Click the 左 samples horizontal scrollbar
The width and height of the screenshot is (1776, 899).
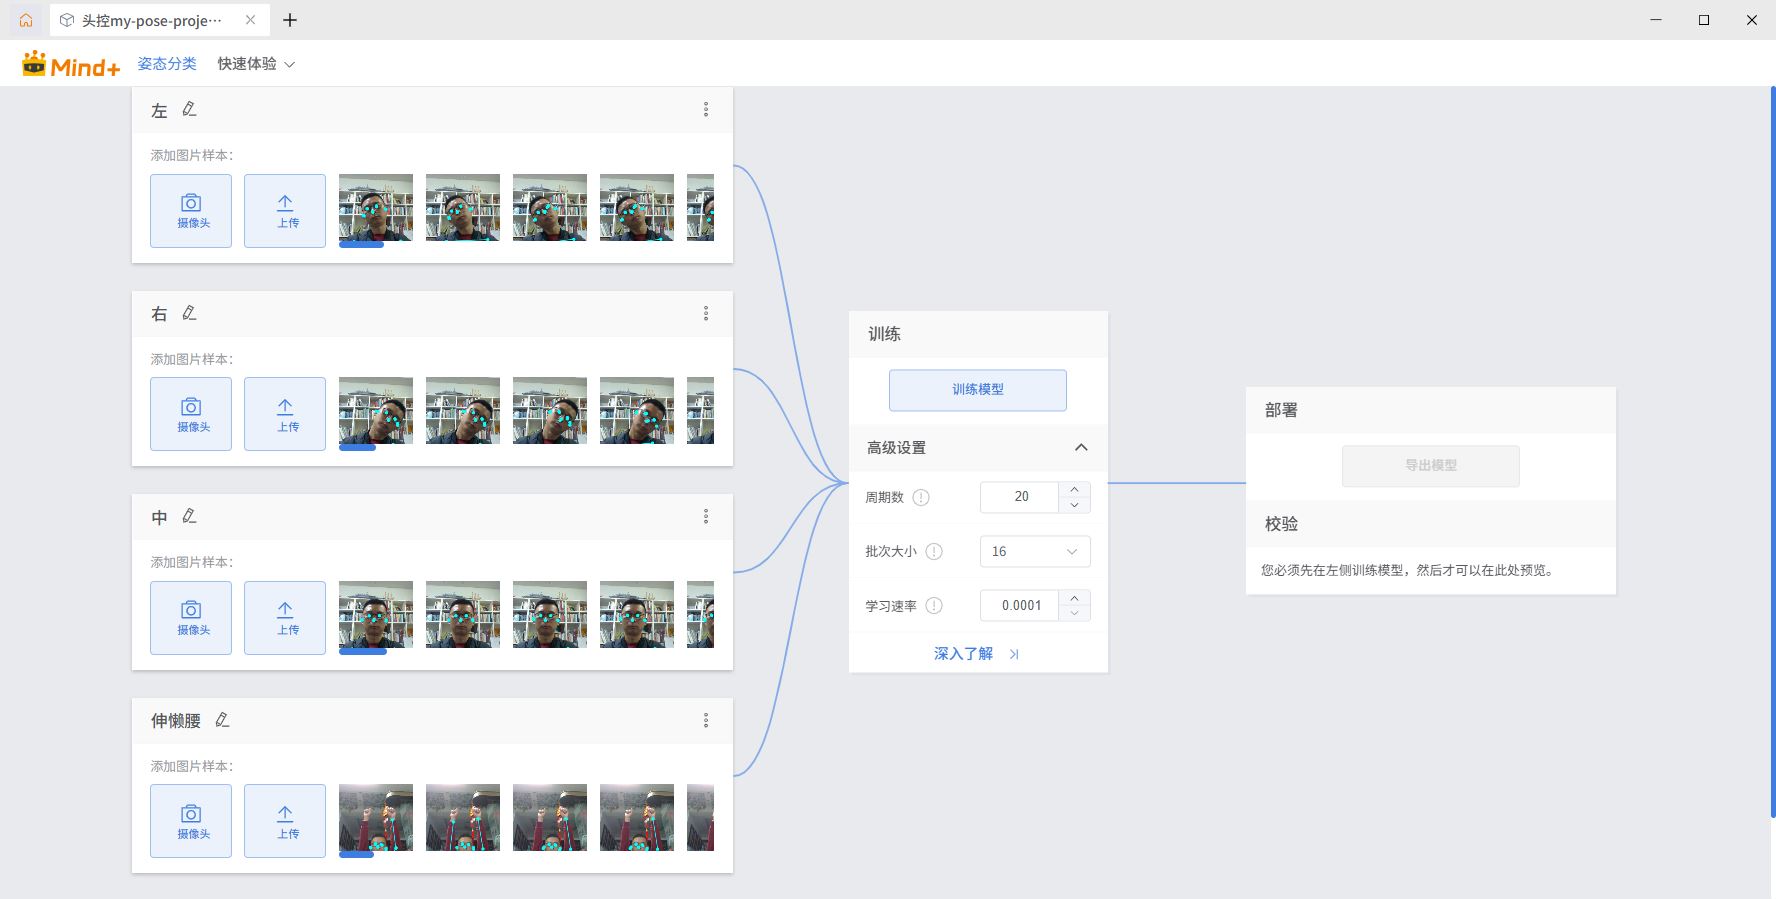coord(361,245)
